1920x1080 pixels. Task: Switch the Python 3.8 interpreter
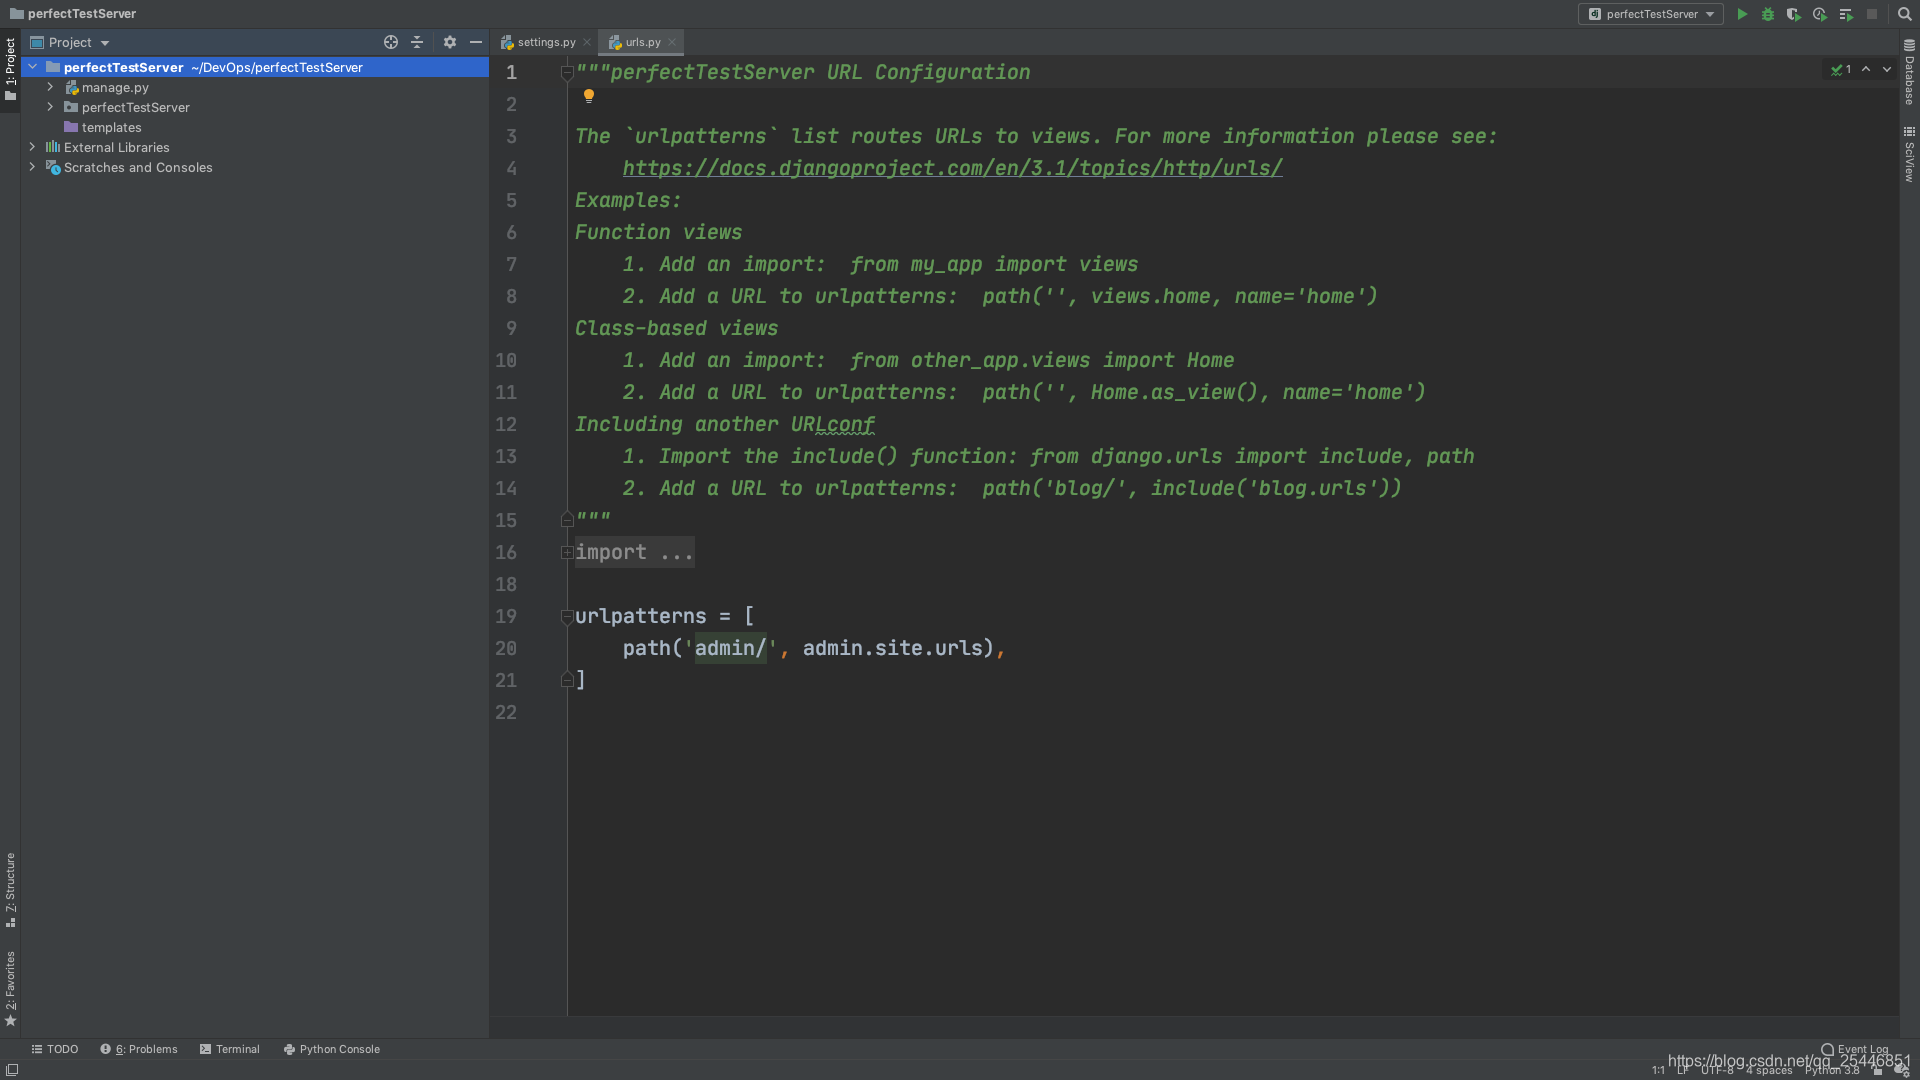pyautogui.click(x=1832, y=1070)
